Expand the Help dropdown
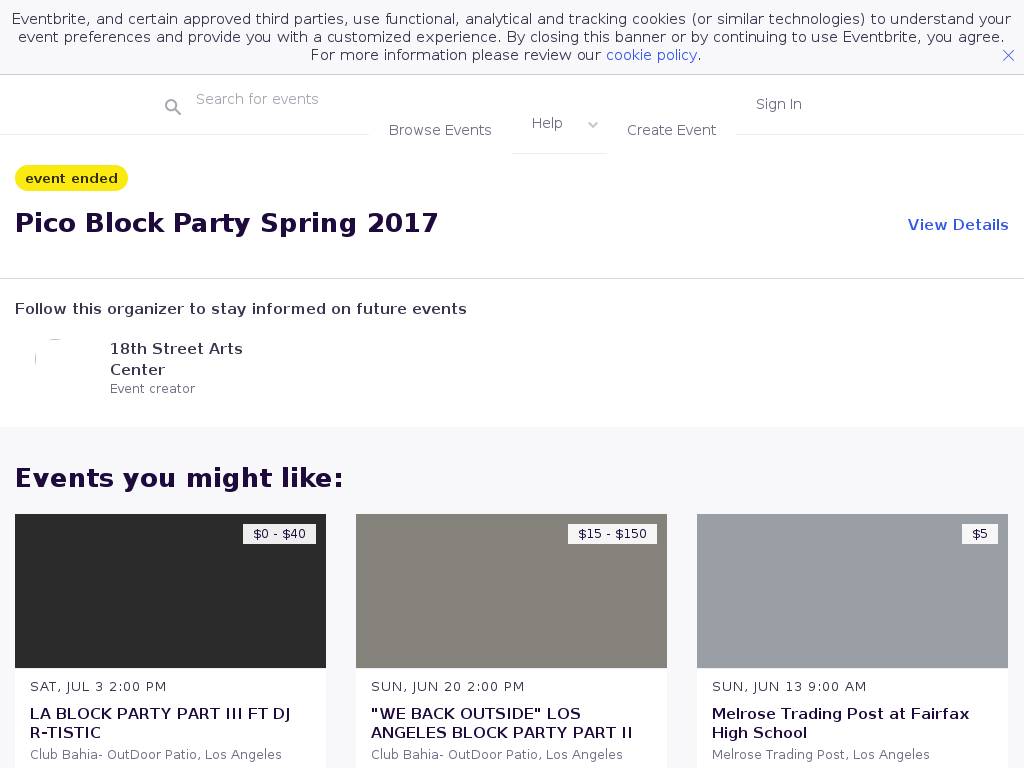Screen dimensions: 1024x768 click(547, 123)
